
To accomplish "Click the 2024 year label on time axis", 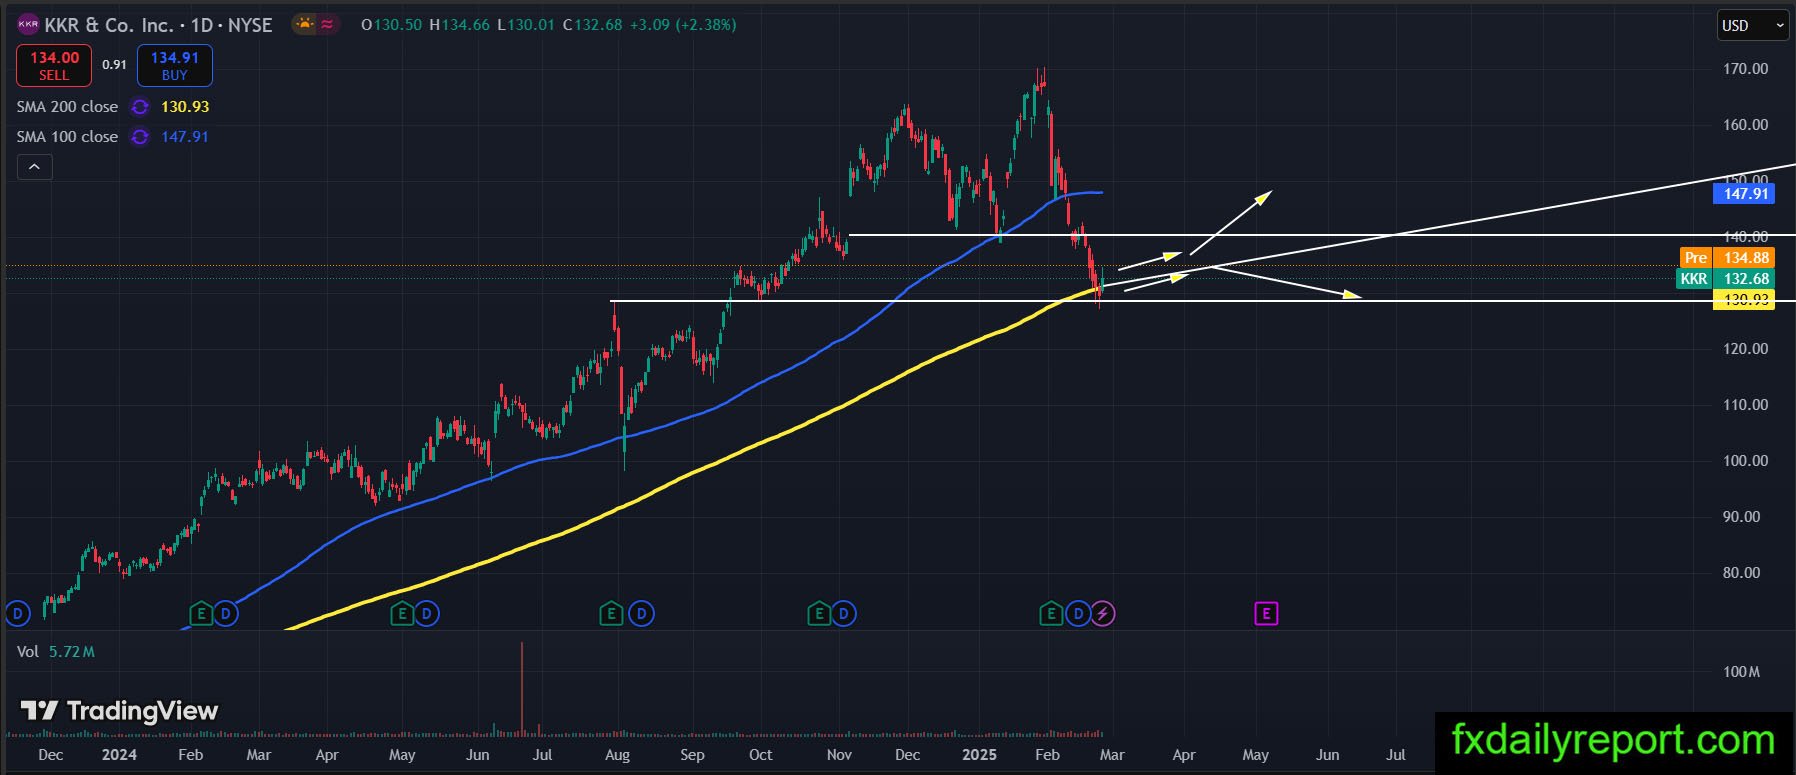I will (119, 755).
